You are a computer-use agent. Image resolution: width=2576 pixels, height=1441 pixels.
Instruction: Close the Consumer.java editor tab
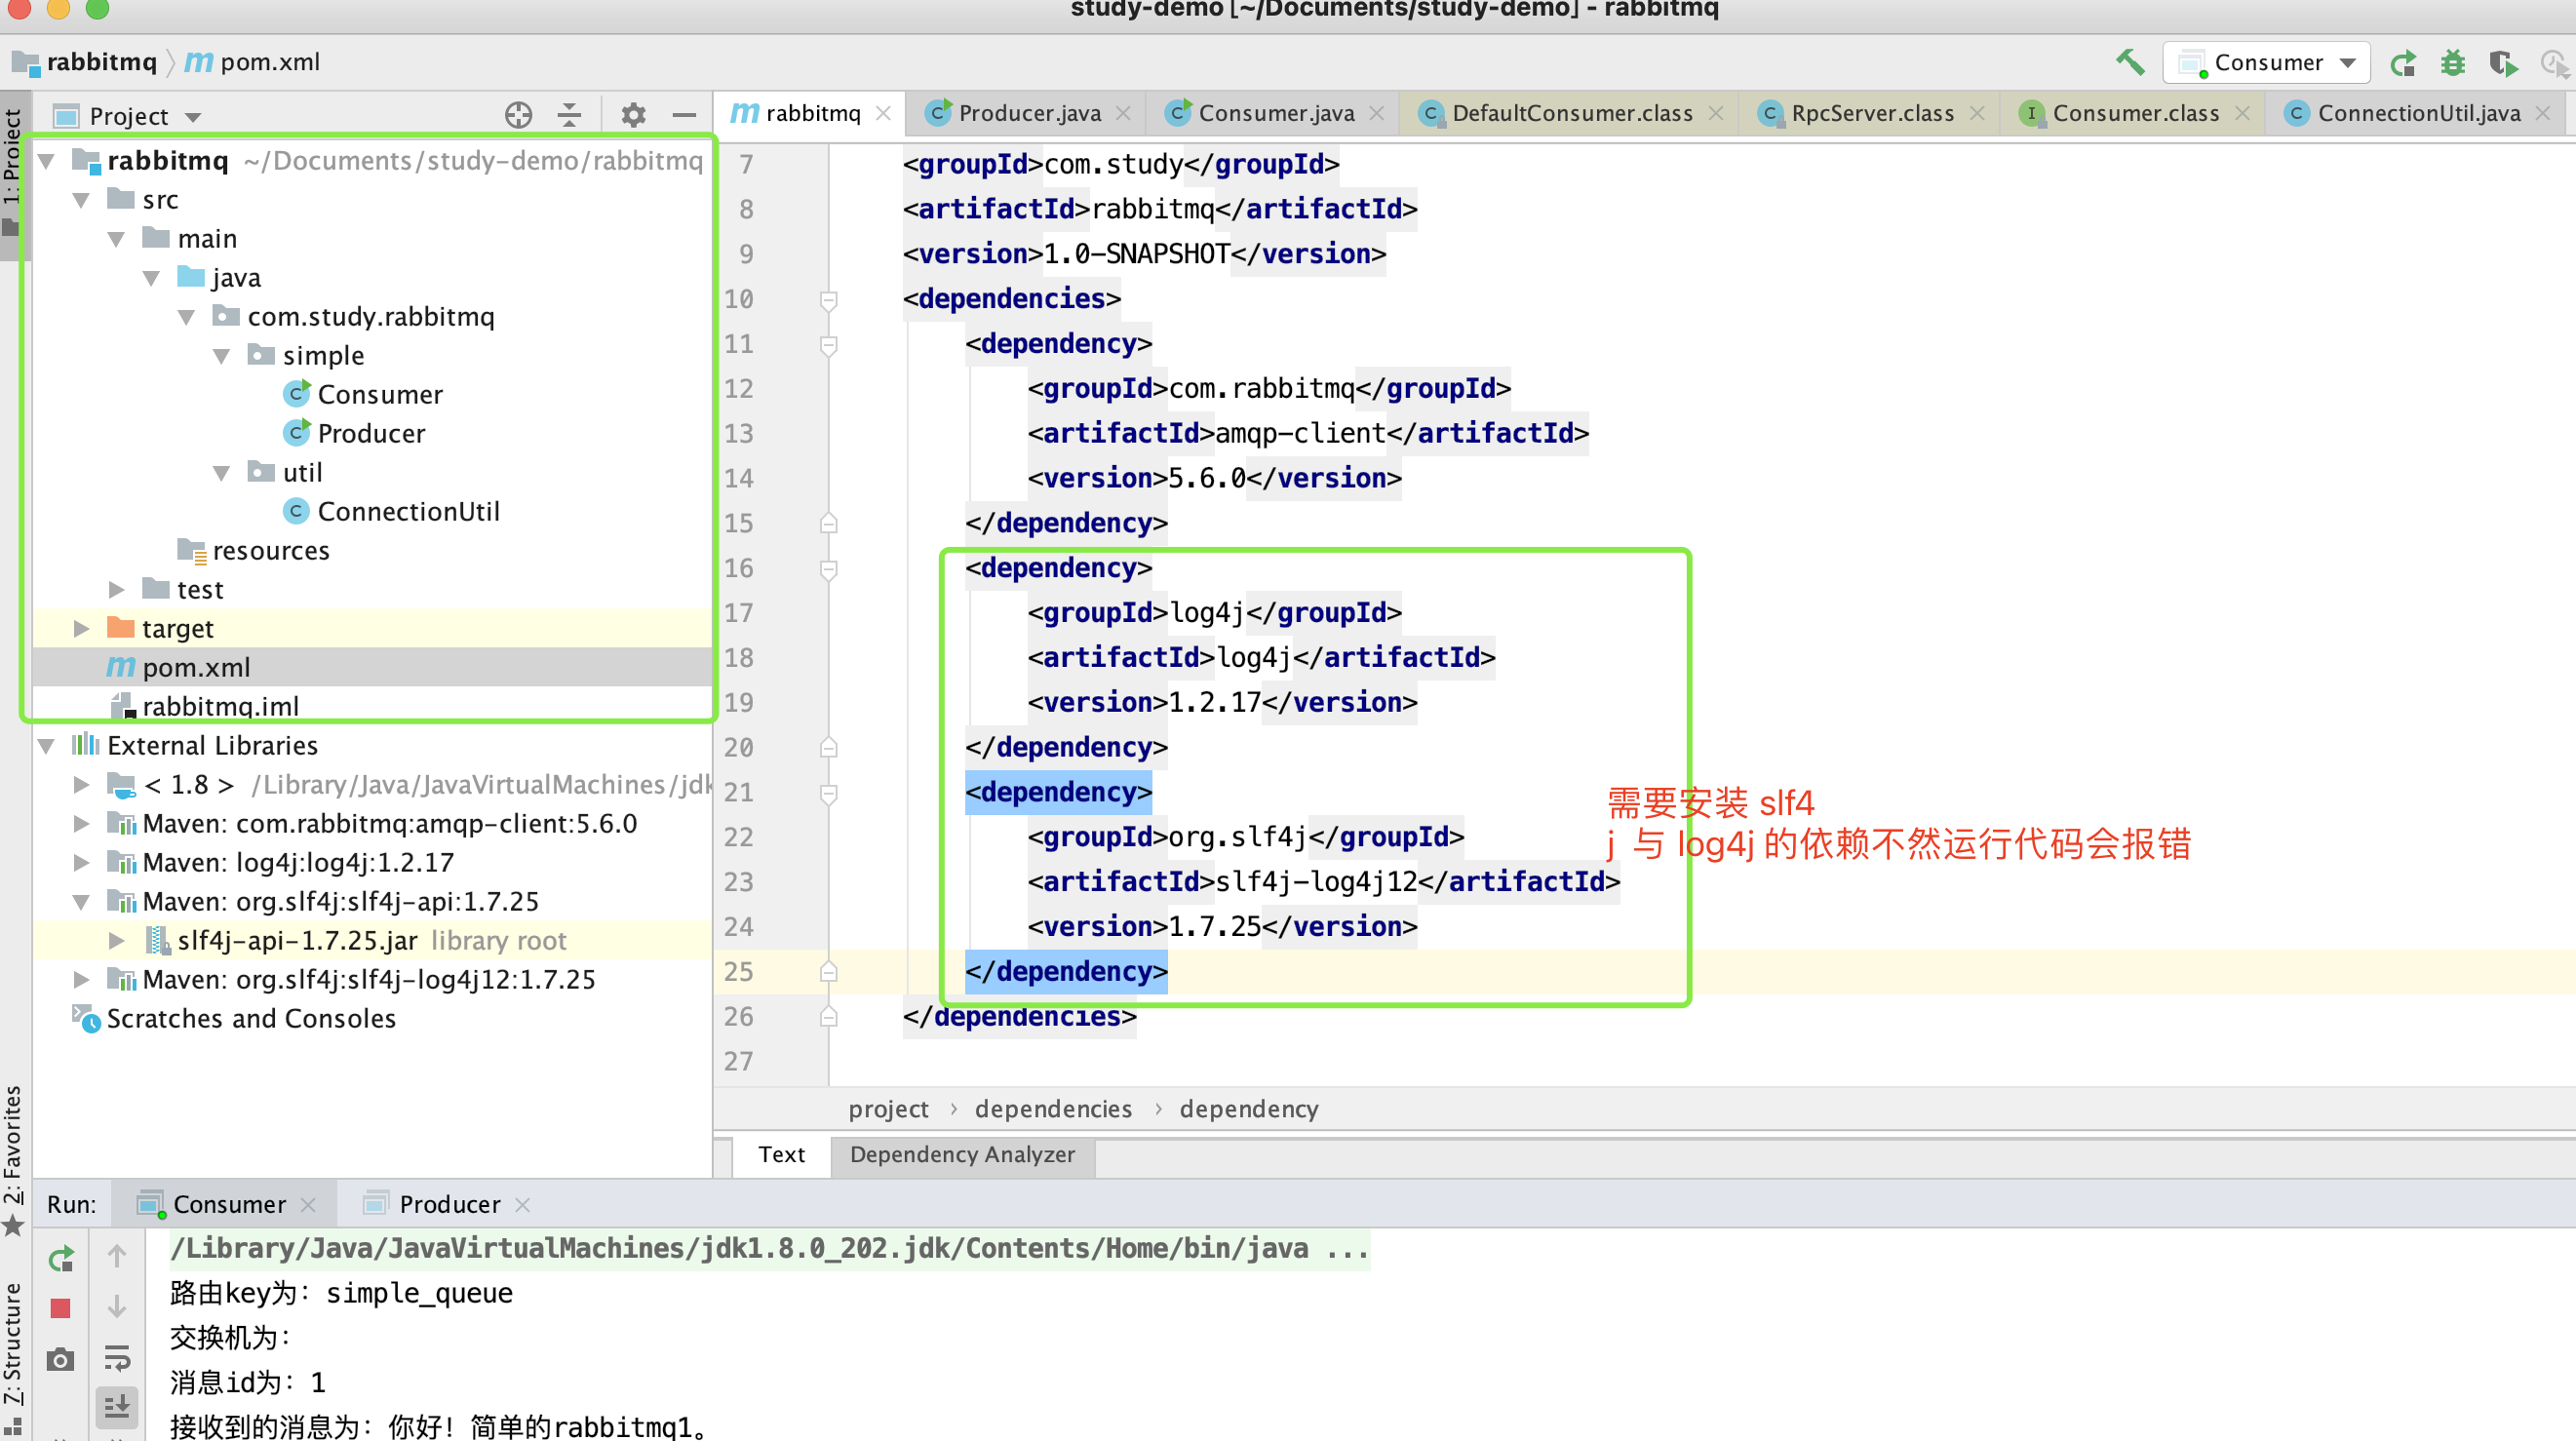click(x=1377, y=113)
